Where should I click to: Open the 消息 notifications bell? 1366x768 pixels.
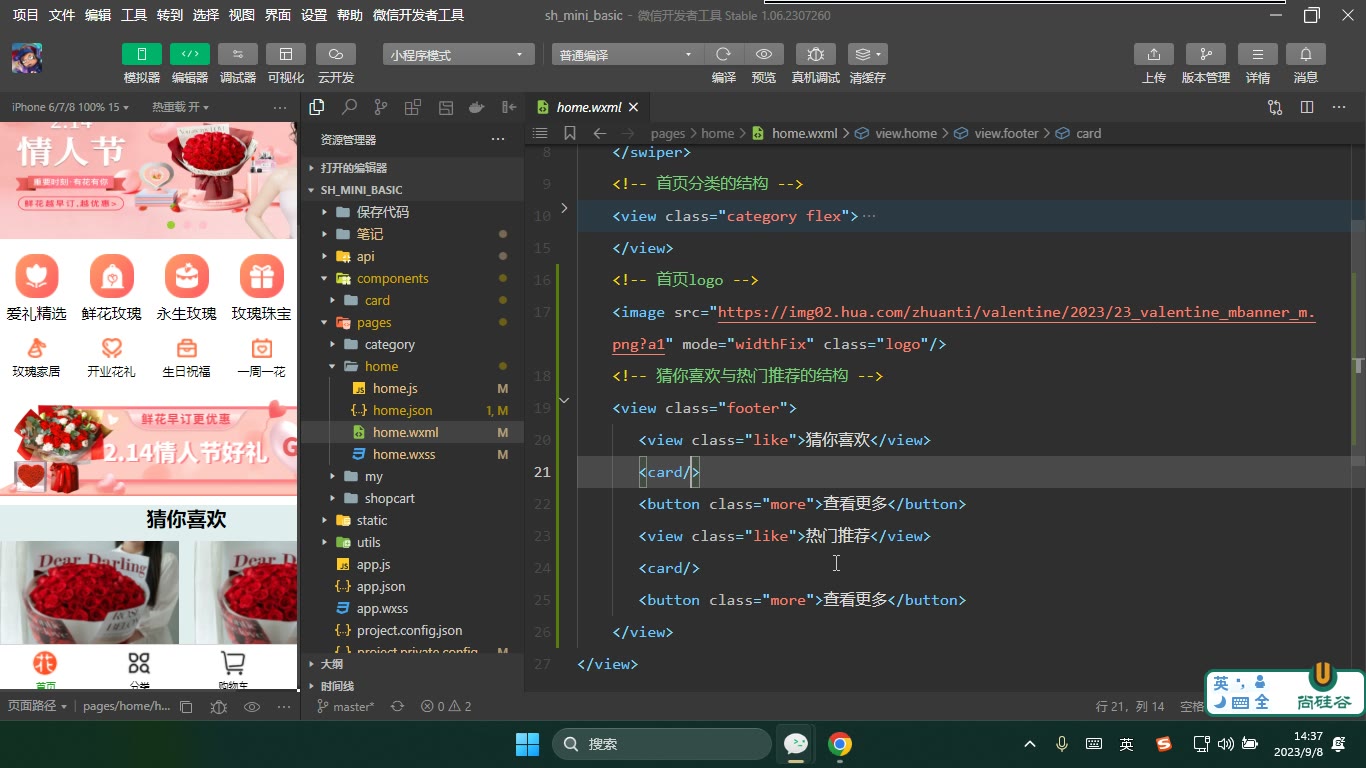coord(1306,54)
